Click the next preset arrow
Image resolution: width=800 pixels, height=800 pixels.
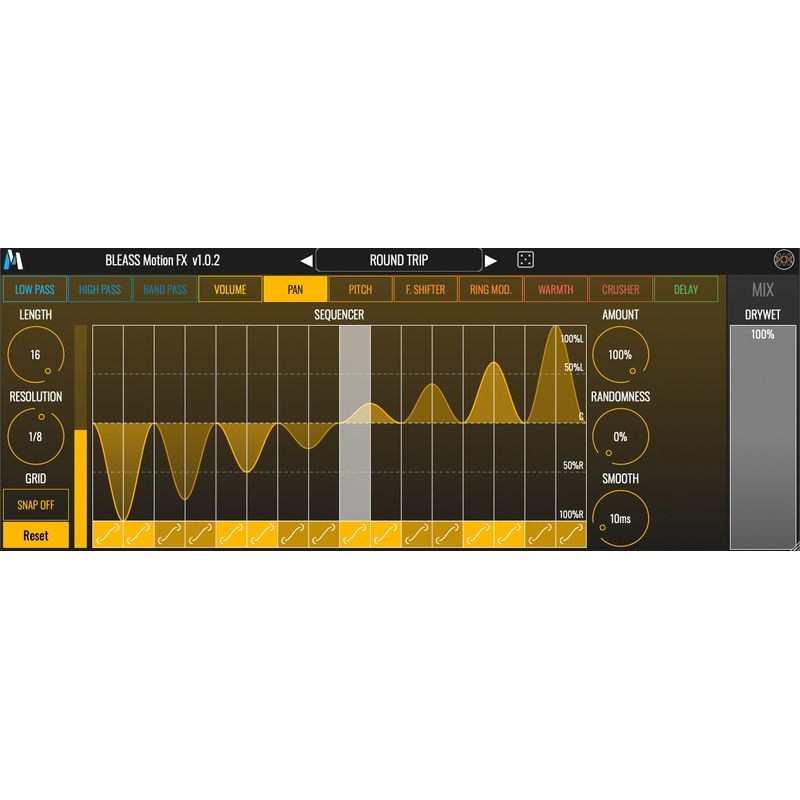point(493,258)
